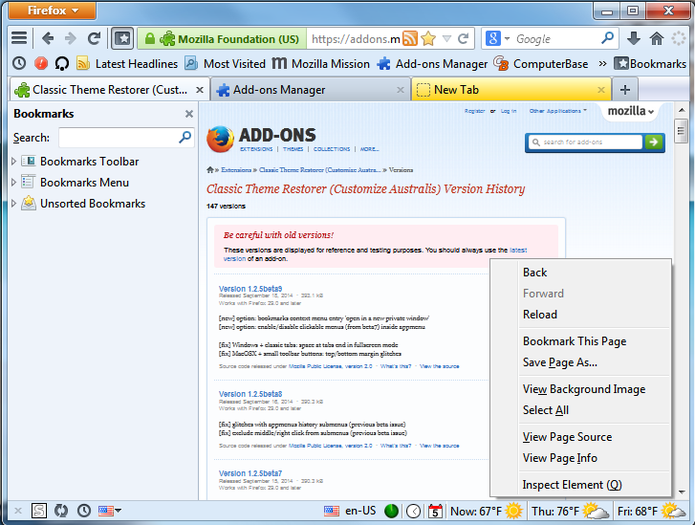Open the mozilla tab dropdown on page

(630, 111)
